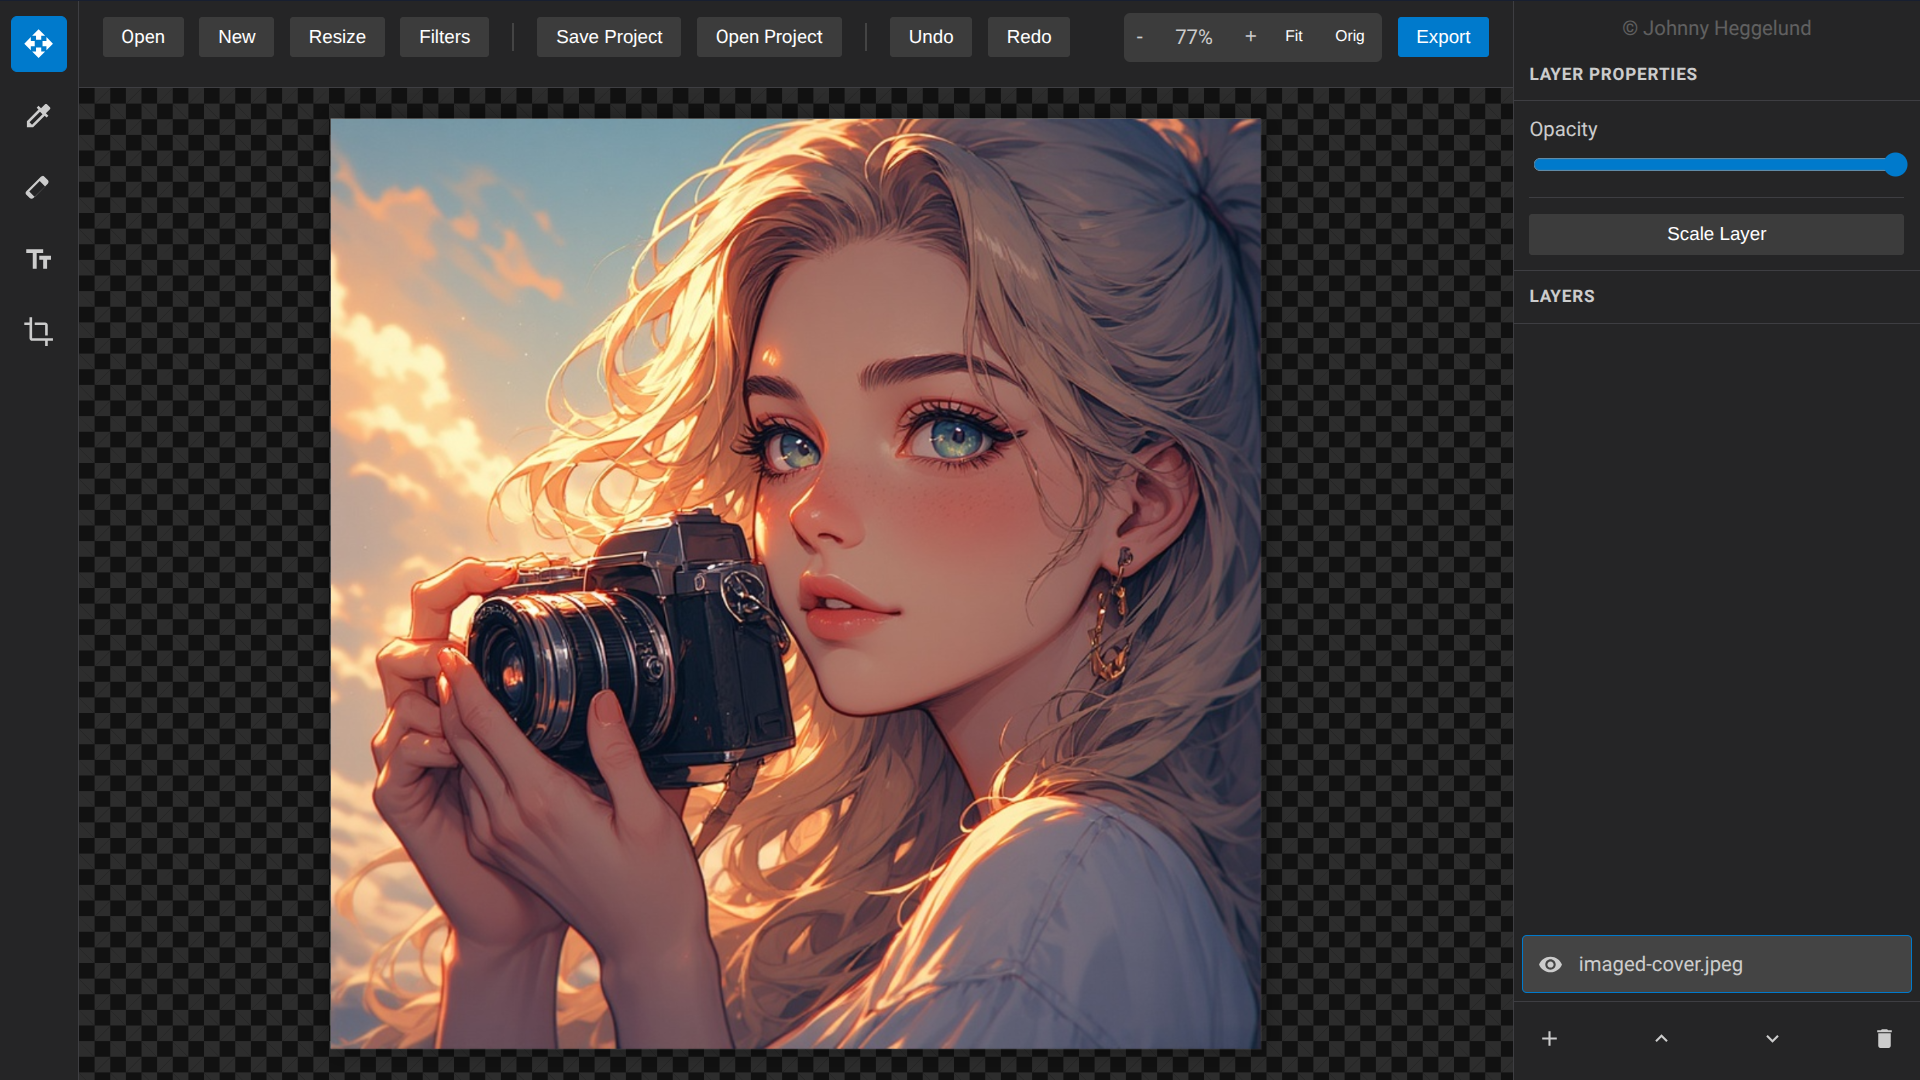This screenshot has height=1080, width=1920.
Task: Toggle visibility of imaged-cover.jpeg layer
Action: 1551,964
